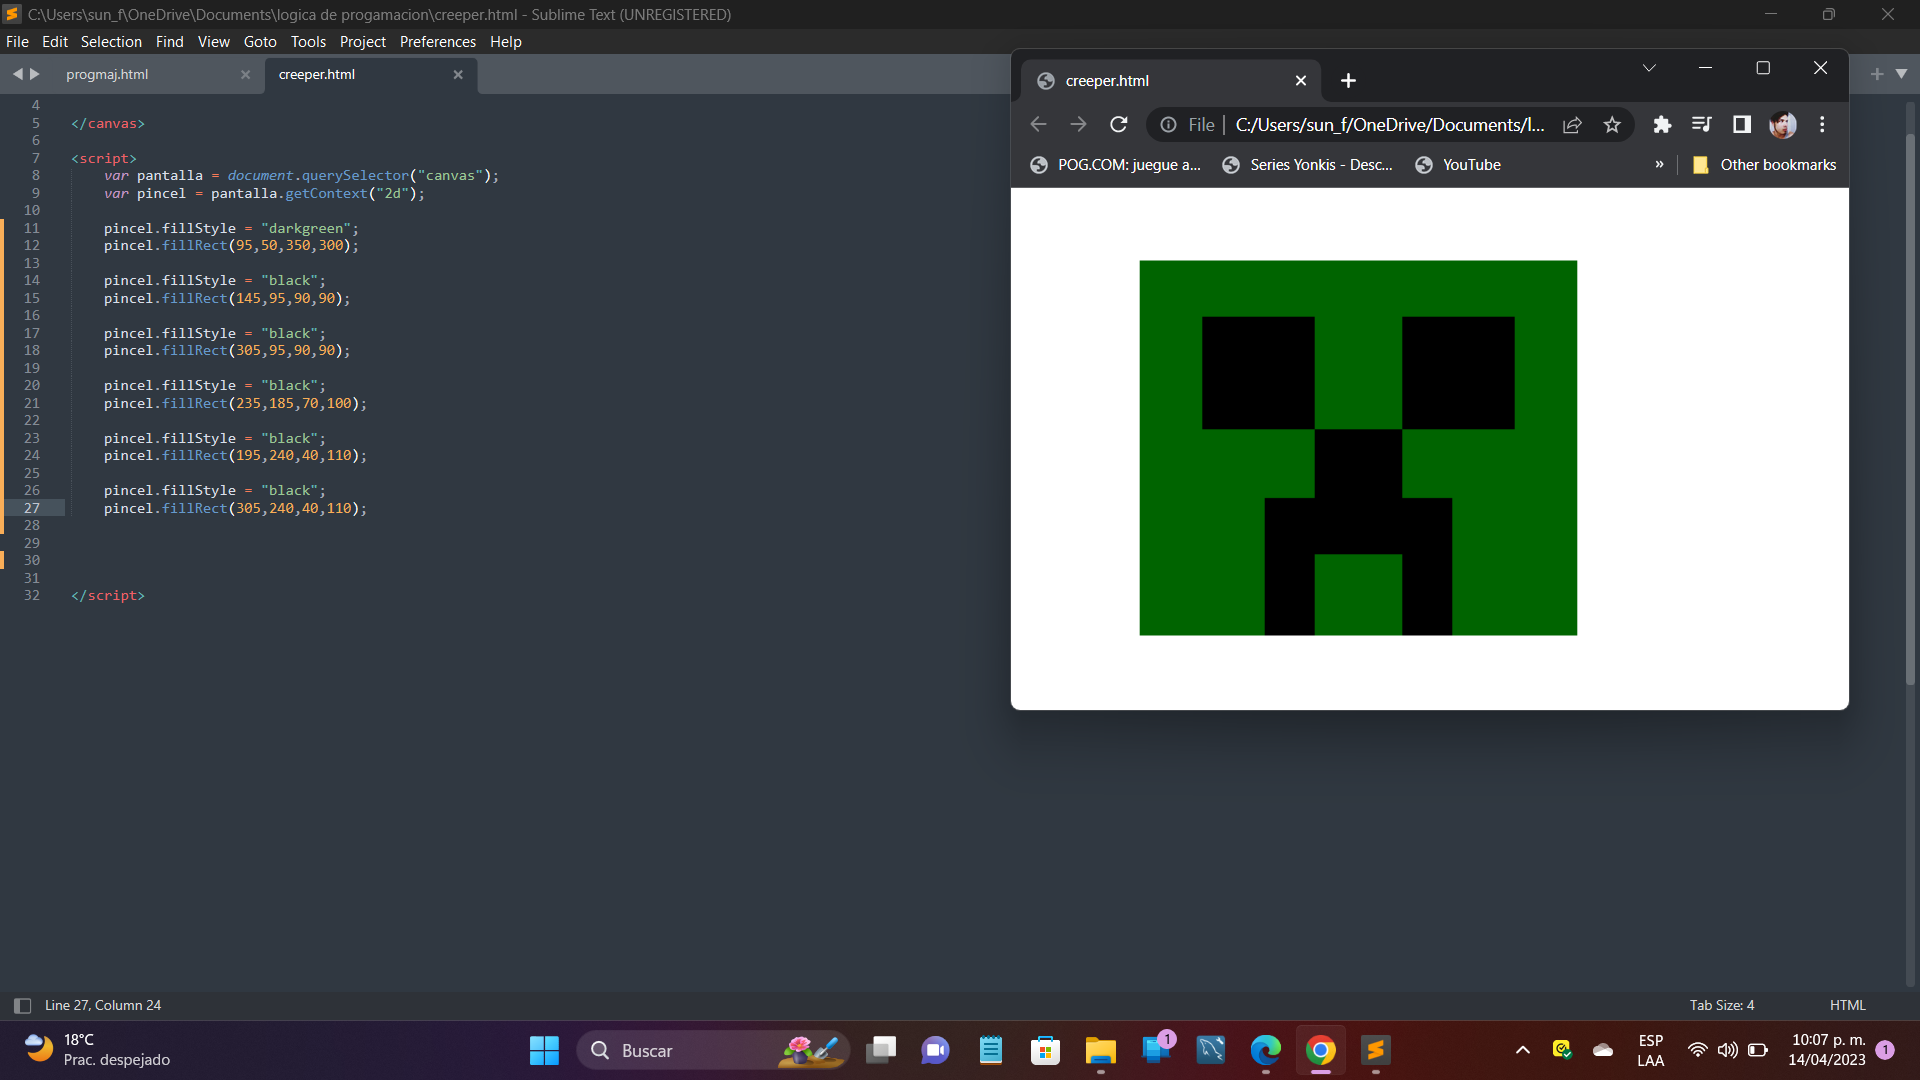Expand the browser bookmarks menu chevron
The width and height of the screenshot is (1920, 1080).
click(1660, 164)
